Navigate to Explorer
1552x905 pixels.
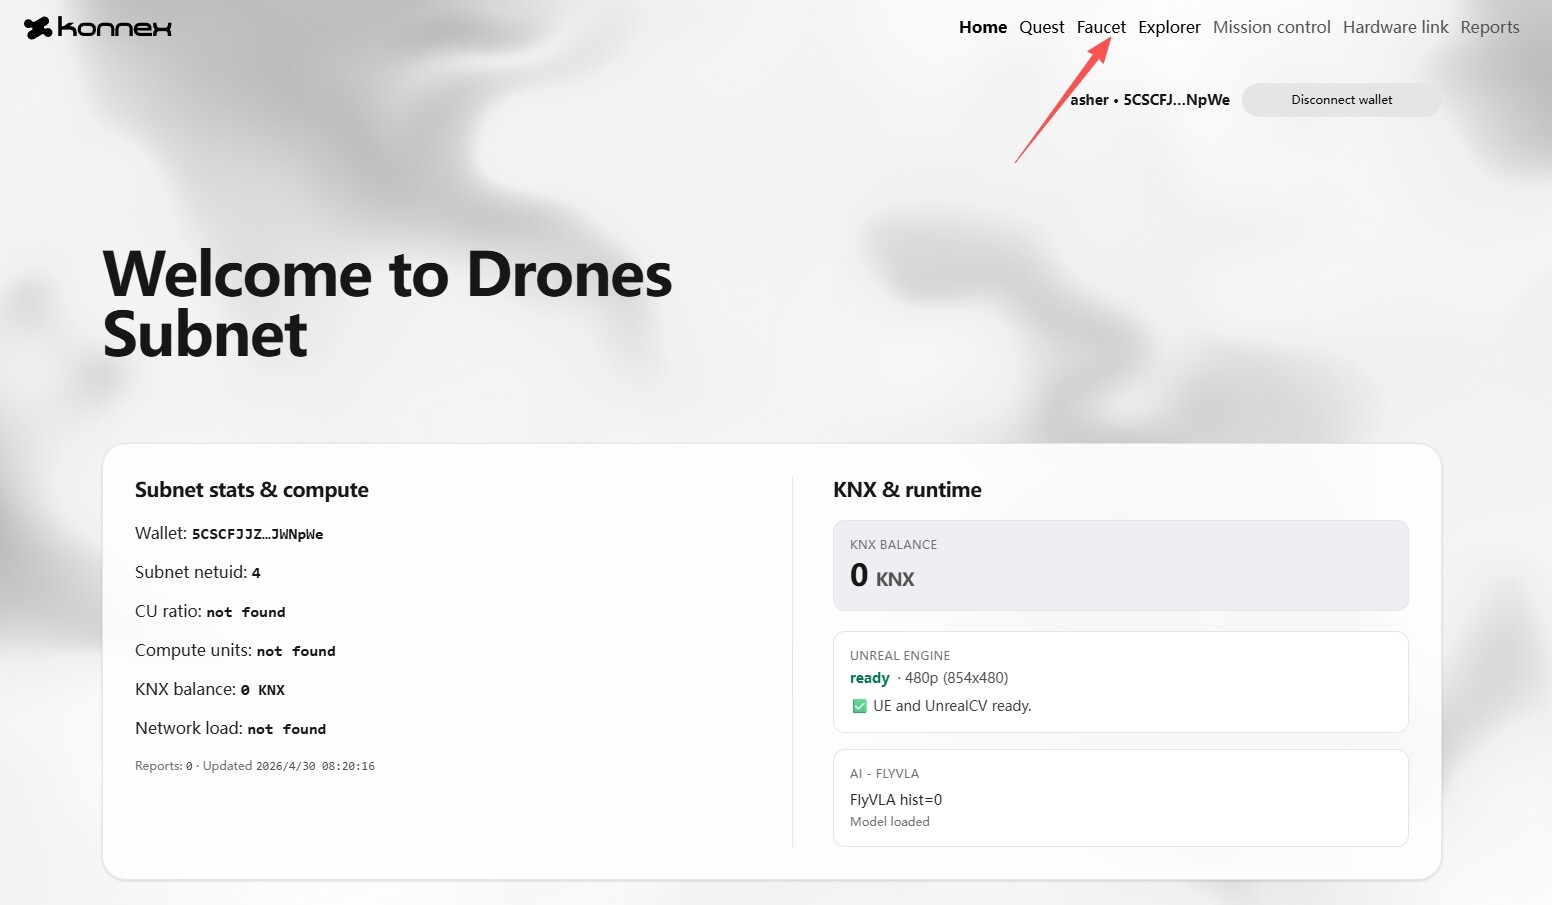pos(1169,27)
